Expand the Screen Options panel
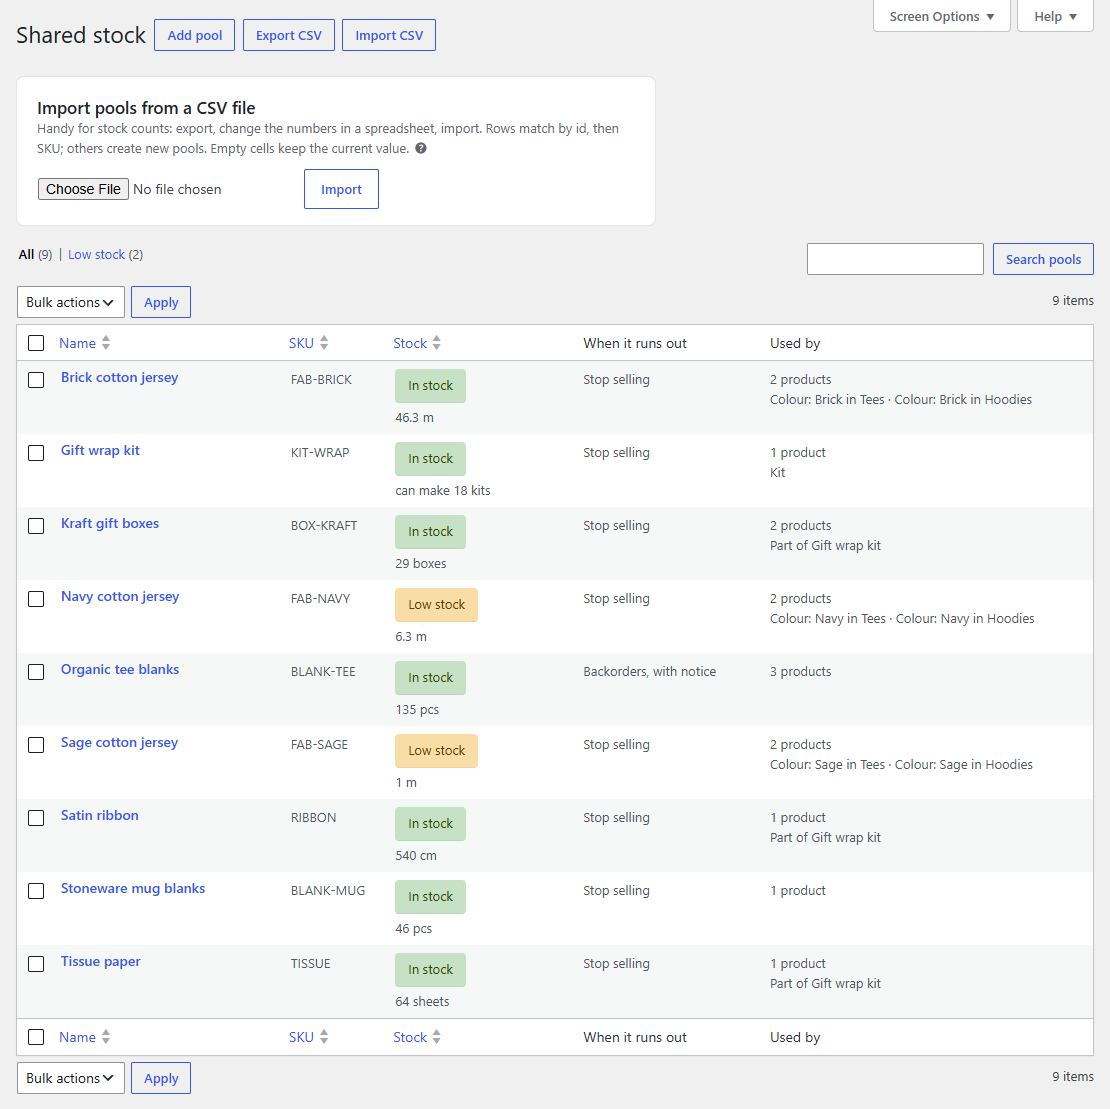 click(942, 16)
